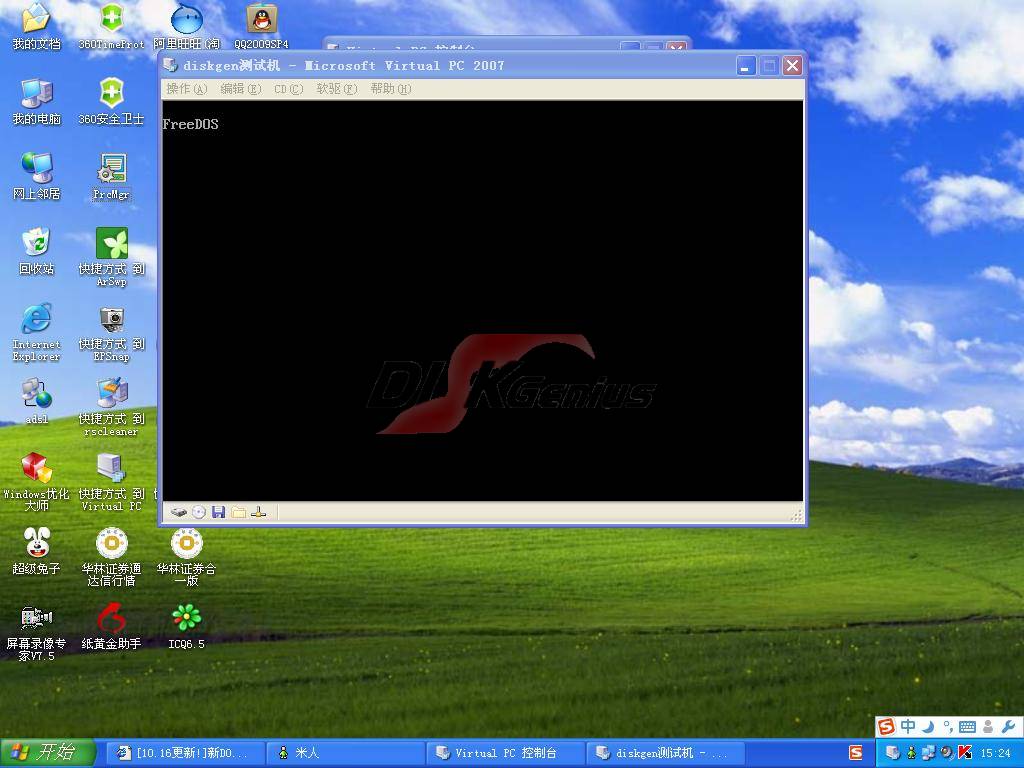This screenshot has width=1024, height=768.
Task: Click the green figure tray icon
Action: click(912, 753)
